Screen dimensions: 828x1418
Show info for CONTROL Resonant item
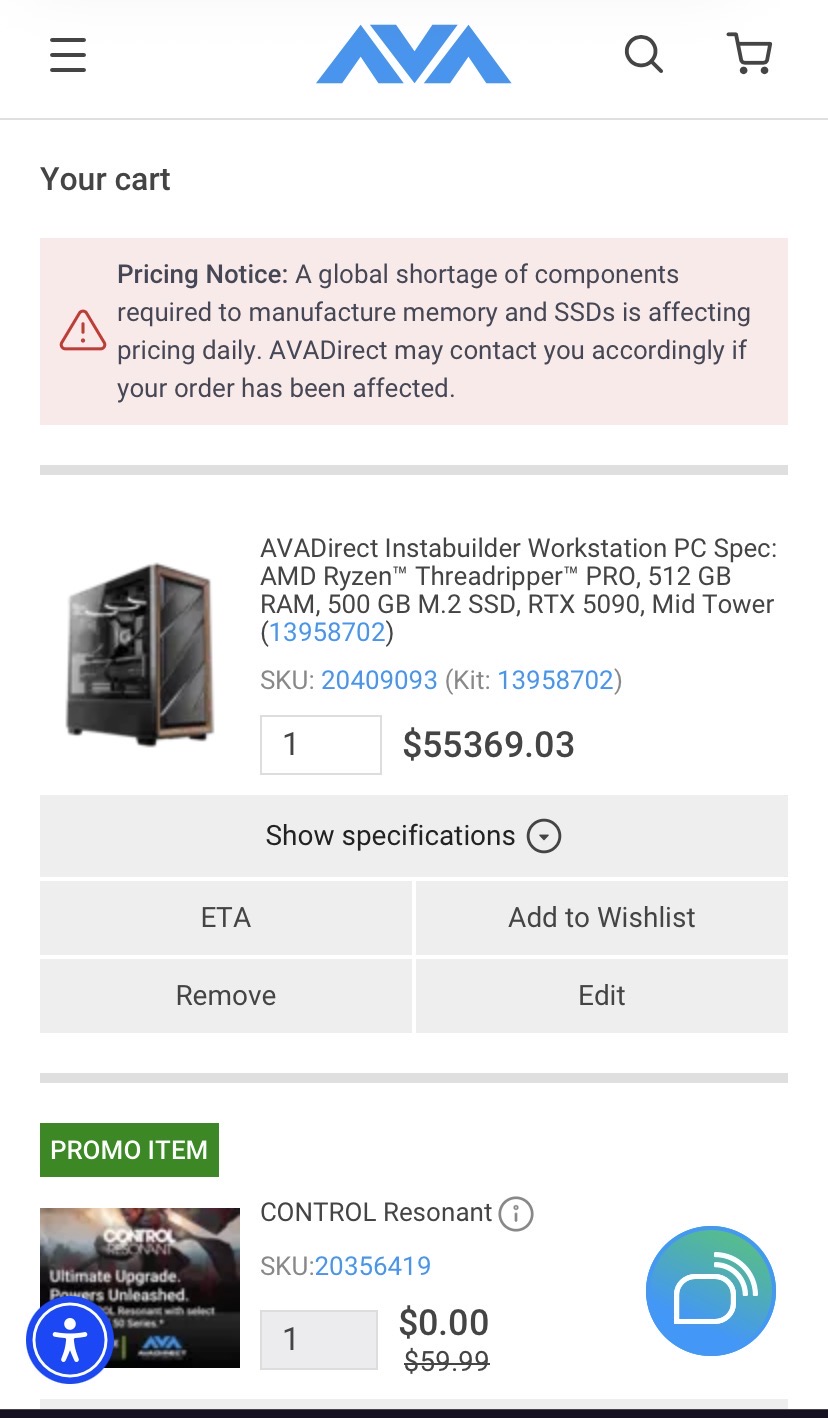tap(516, 1214)
